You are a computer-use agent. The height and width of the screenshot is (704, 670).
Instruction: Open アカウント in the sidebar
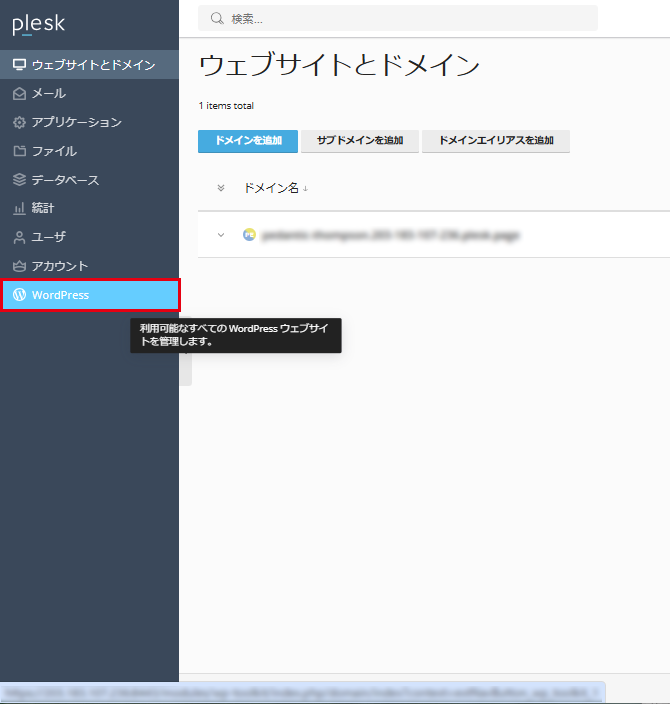coord(89,266)
